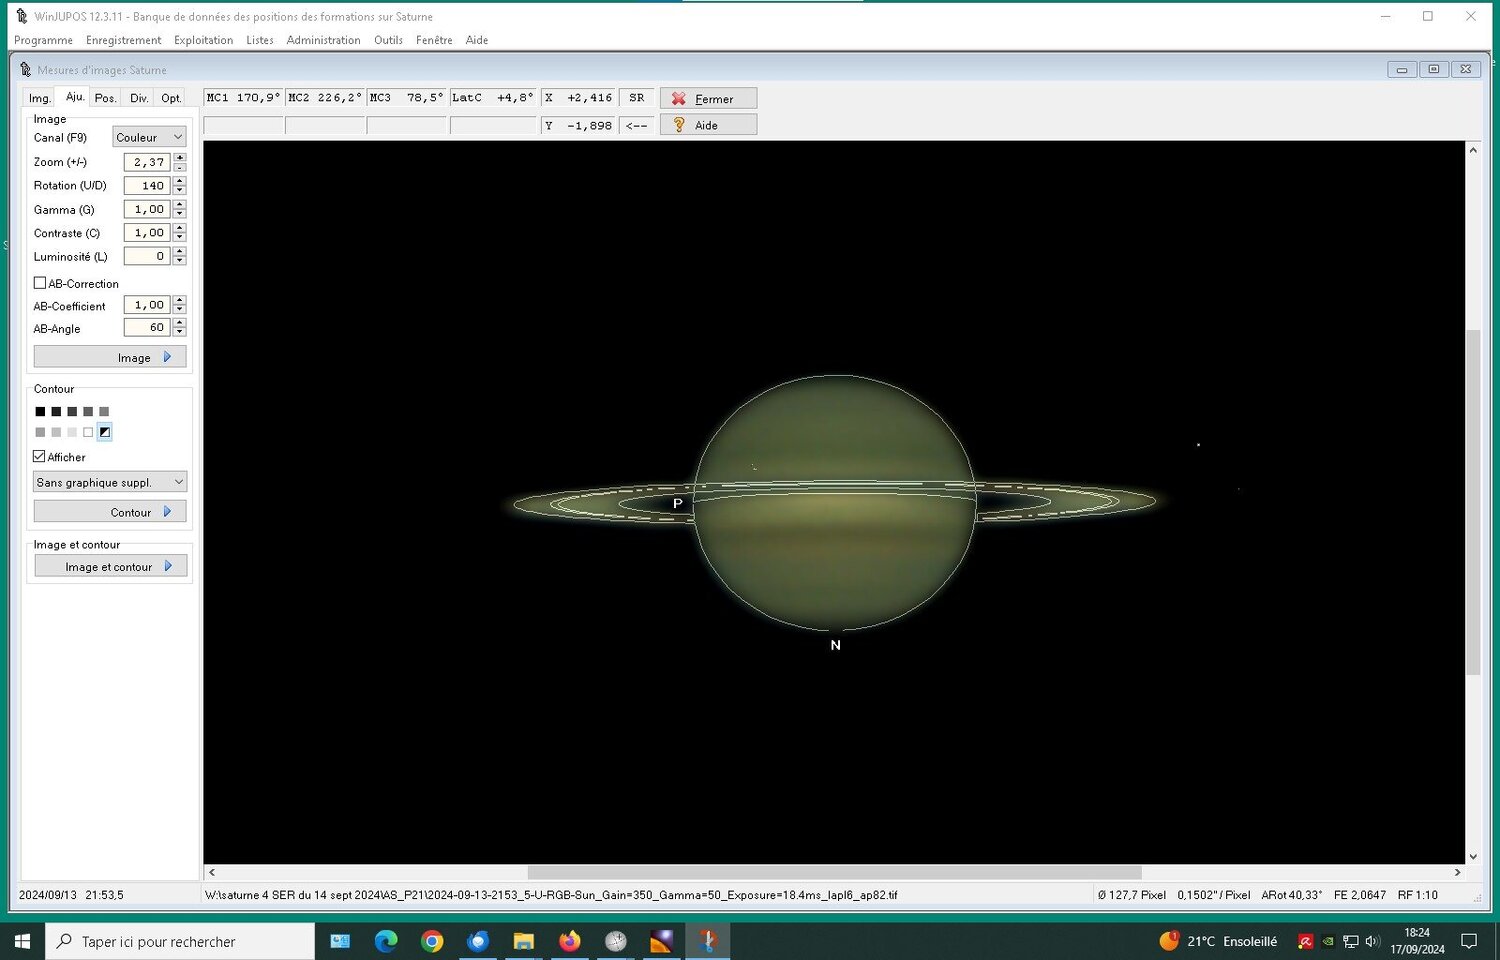Select the black contour color swatch
Screen dimensions: 1500x960
click(40, 412)
